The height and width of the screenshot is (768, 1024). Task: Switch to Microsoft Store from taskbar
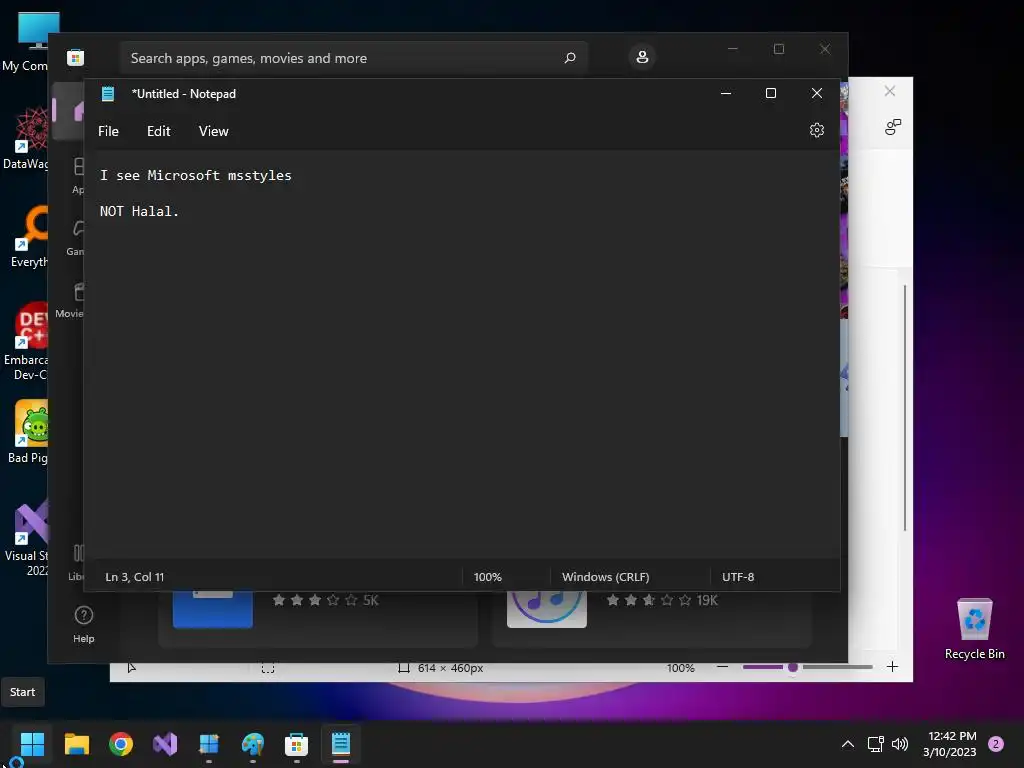pyautogui.click(x=296, y=744)
